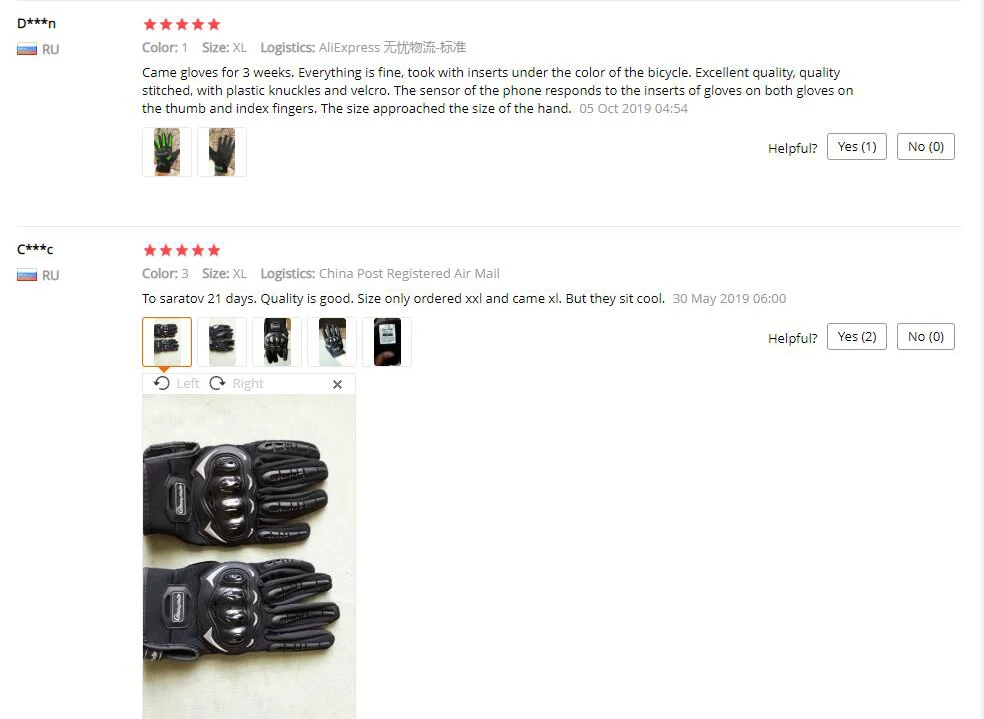Screen dimensions: 984x719
Task: Mark C***c's review helpful with Yes (2)
Action: [857, 337]
